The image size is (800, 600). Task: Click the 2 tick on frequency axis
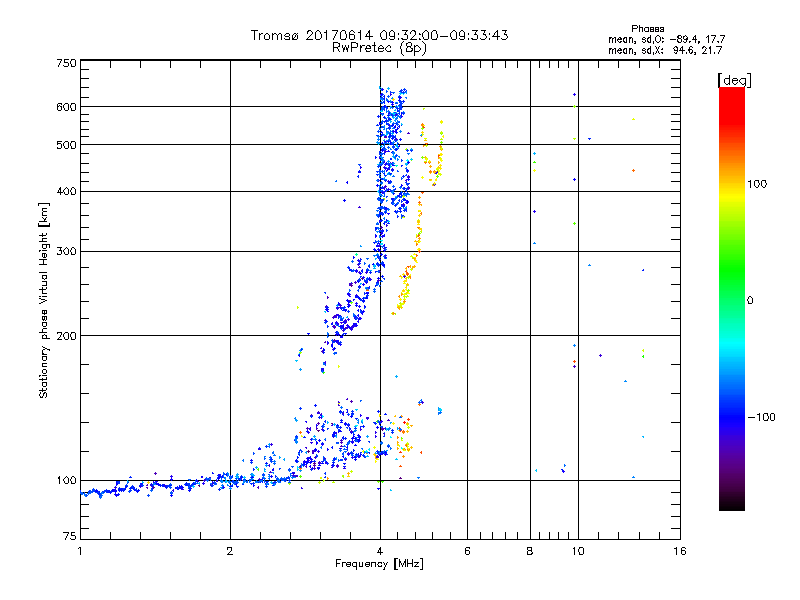[x=230, y=552]
